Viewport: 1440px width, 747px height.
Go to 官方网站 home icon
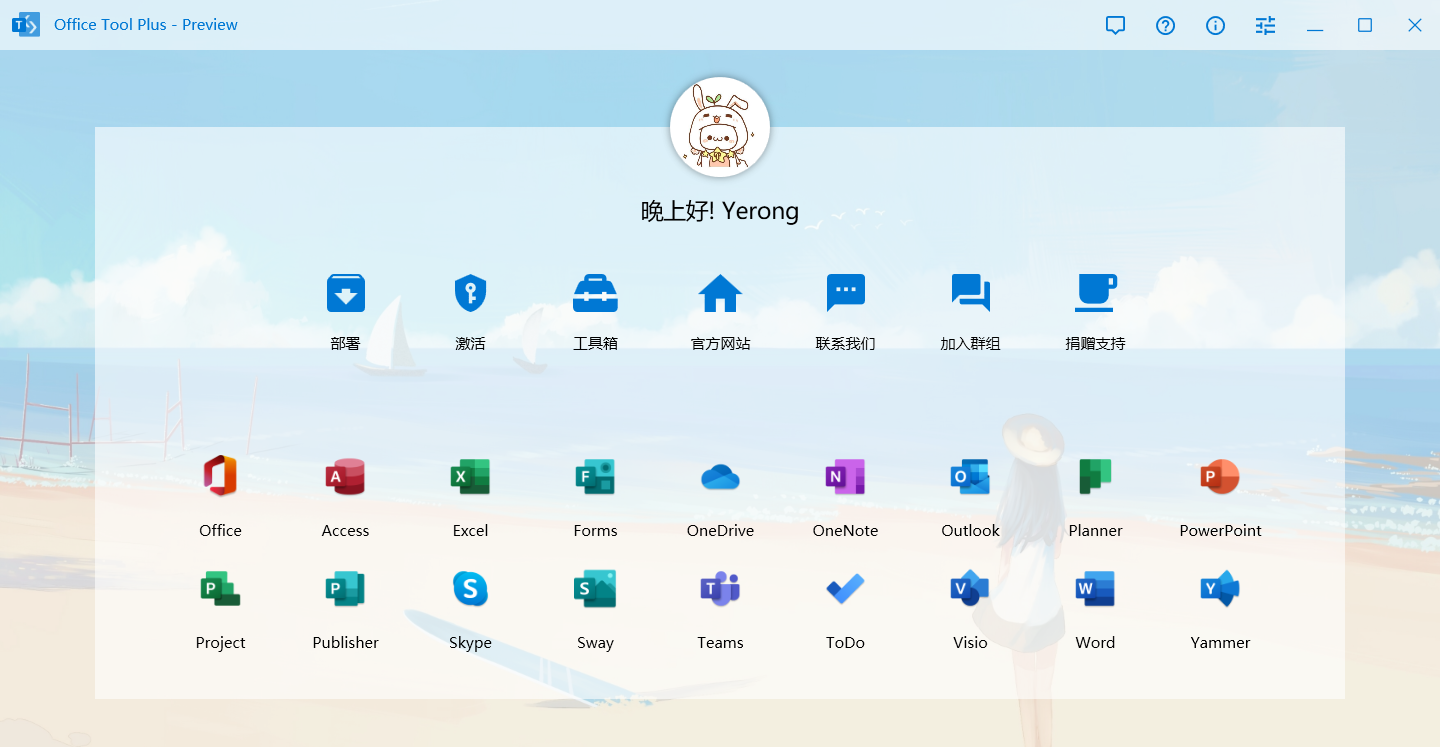[x=720, y=294]
